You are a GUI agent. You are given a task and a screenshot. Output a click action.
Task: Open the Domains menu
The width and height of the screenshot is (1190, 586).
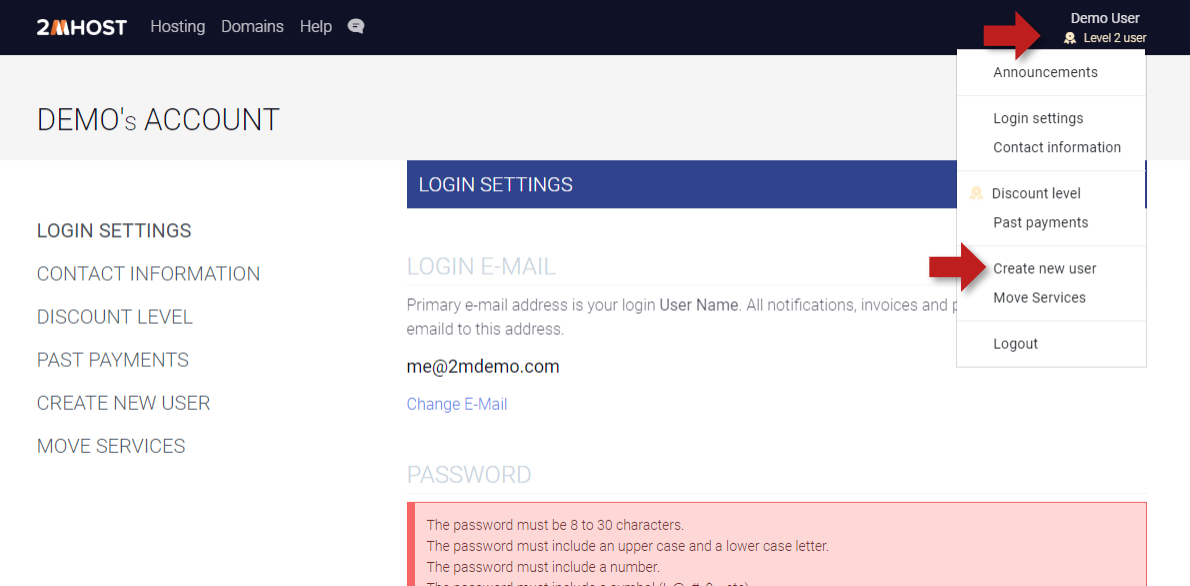point(252,27)
